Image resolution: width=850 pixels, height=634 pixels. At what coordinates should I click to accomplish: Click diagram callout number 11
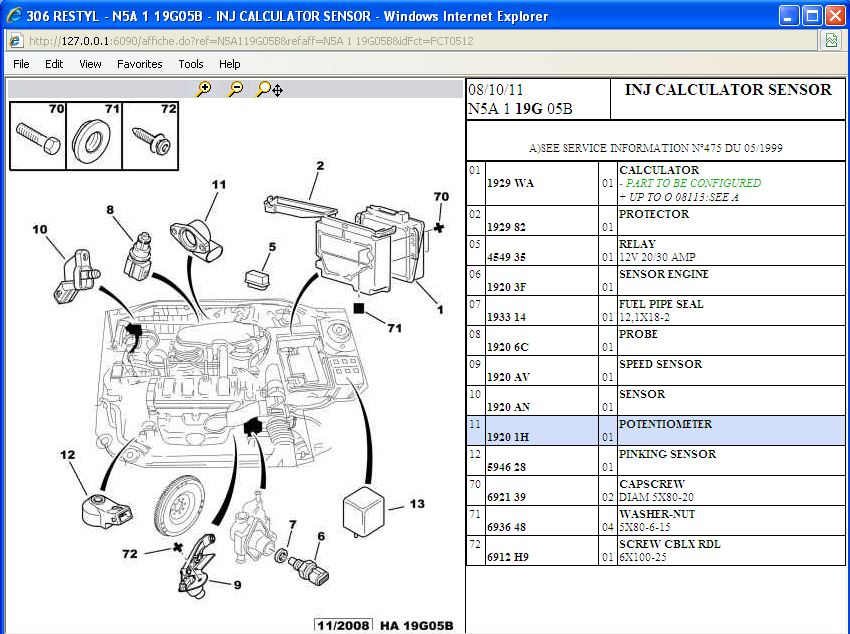tap(218, 184)
